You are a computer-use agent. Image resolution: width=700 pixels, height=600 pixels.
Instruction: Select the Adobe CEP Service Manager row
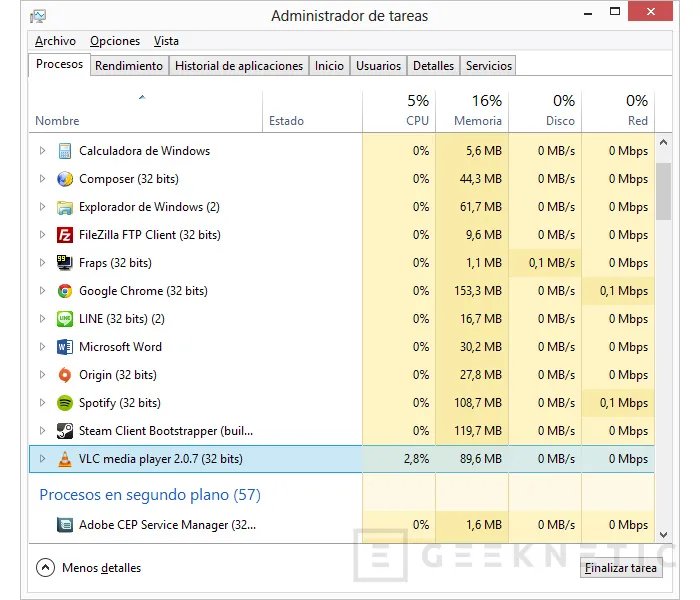click(342, 525)
